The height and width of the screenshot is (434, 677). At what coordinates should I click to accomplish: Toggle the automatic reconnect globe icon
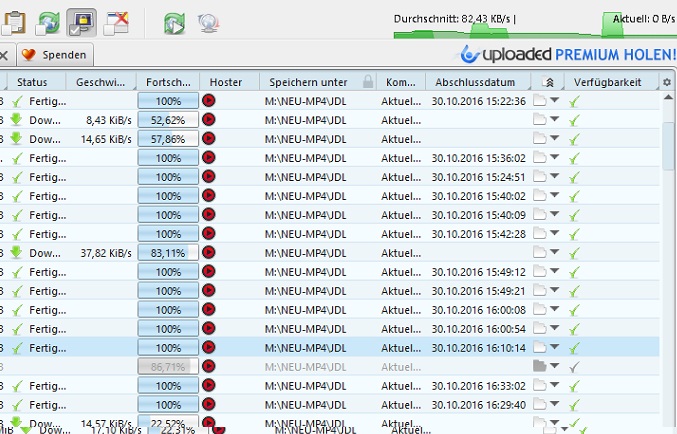coord(47,22)
